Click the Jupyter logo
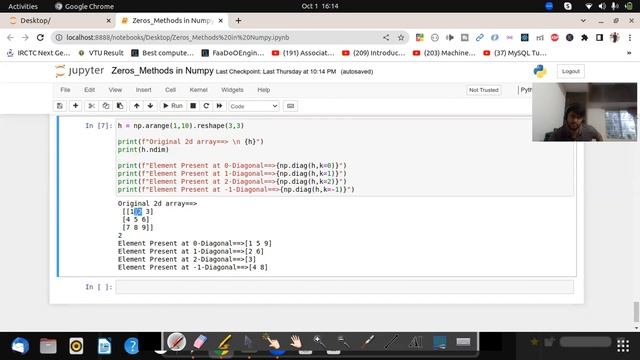This screenshot has height=360, width=640. coord(80,71)
